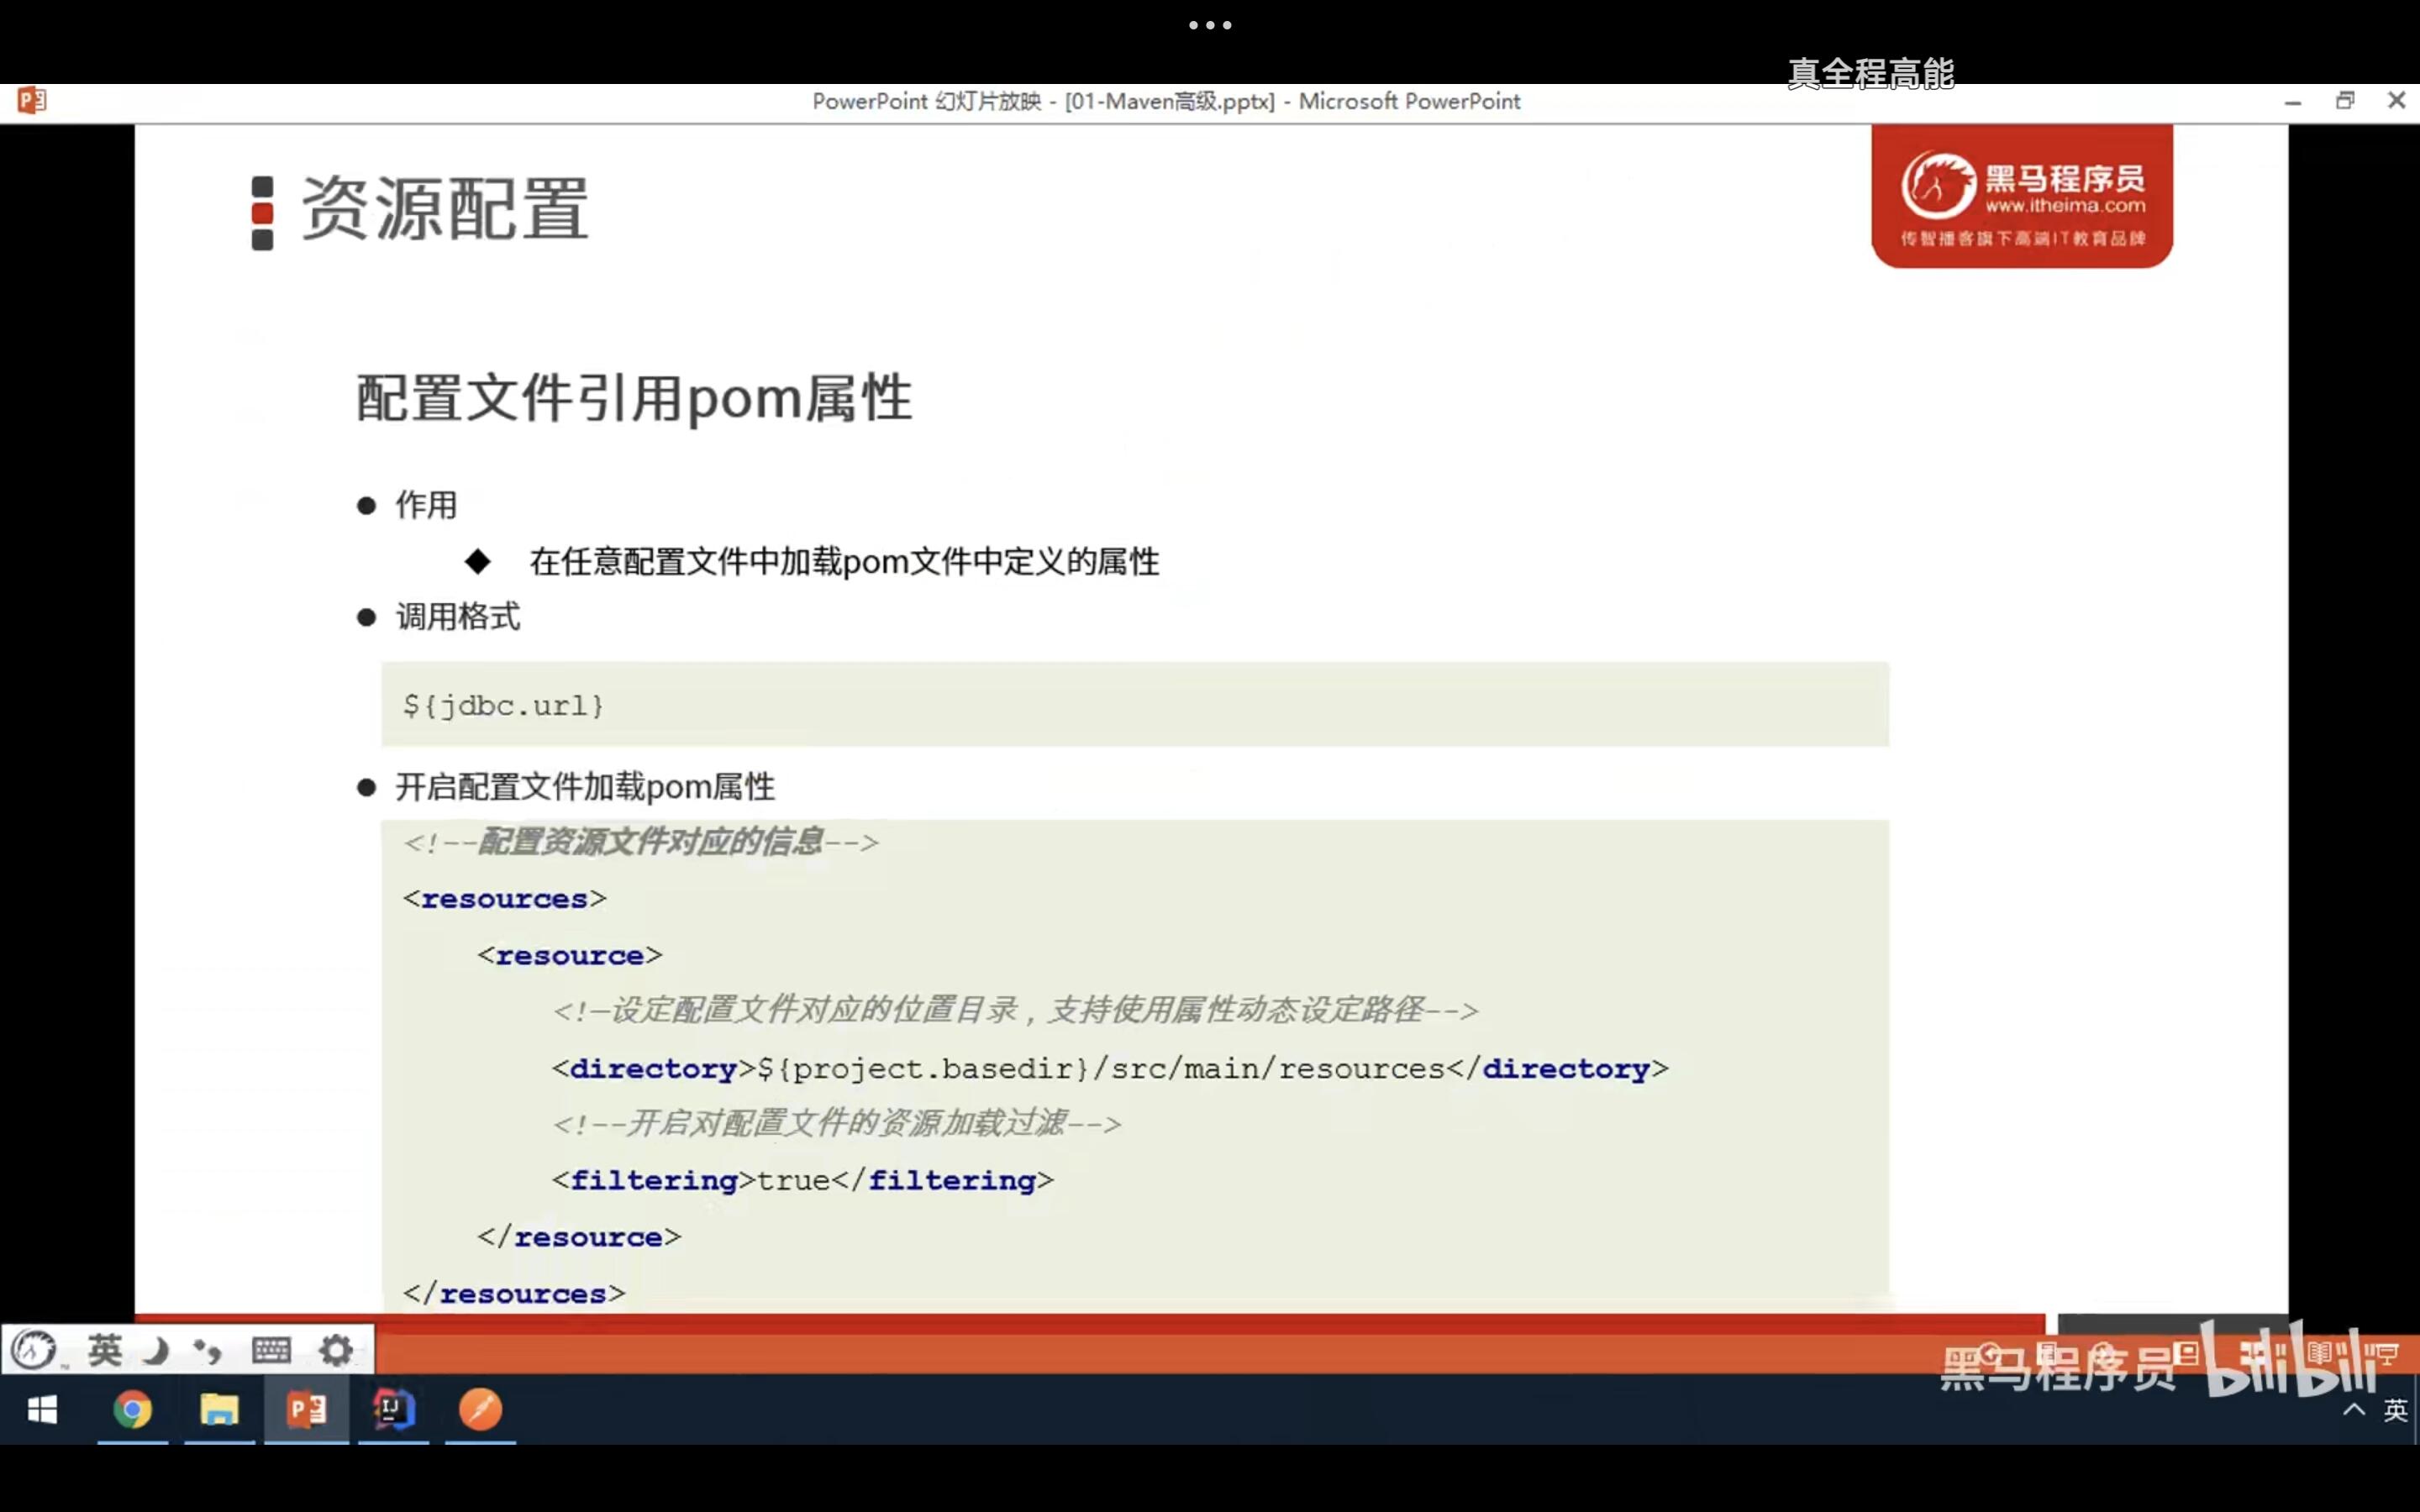
Task: Click the 英 language indicator in system tray
Action: 2395,1410
